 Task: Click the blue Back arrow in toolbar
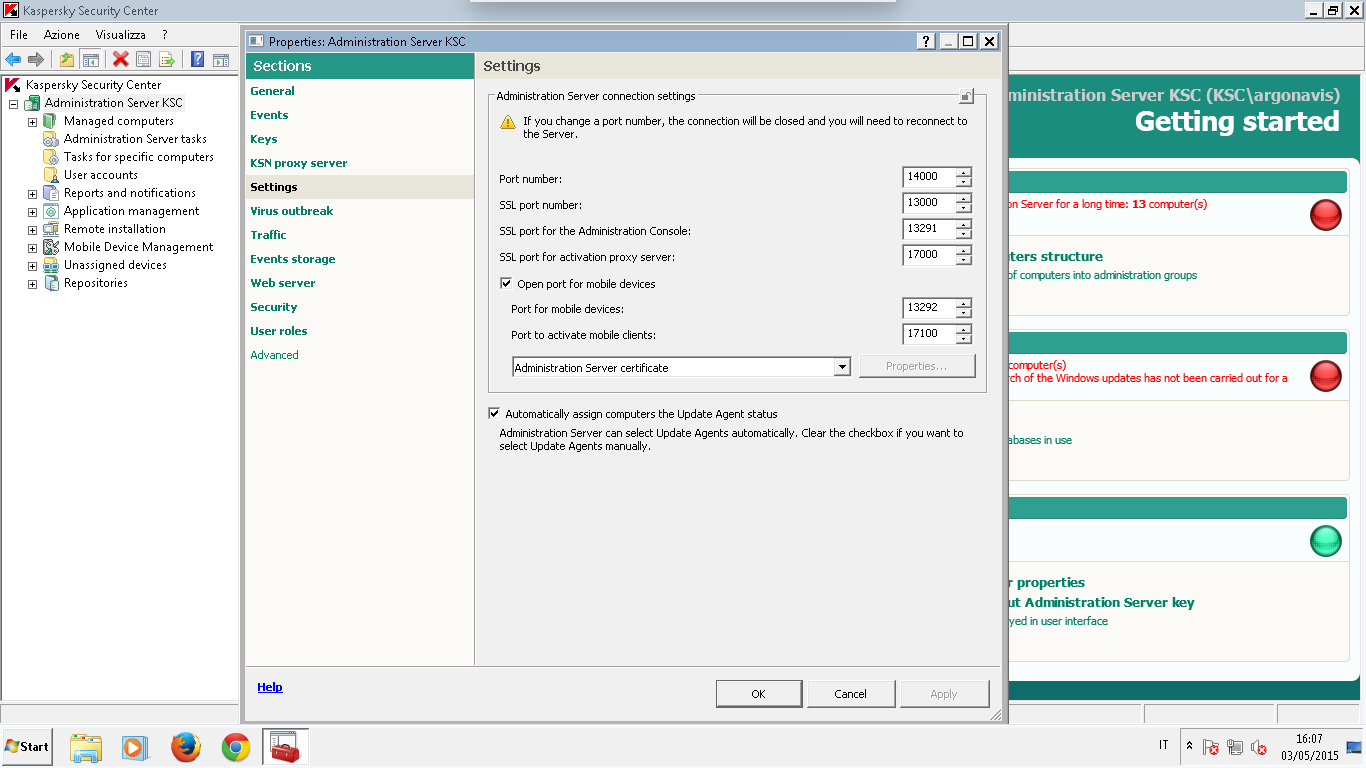pos(13,60)
